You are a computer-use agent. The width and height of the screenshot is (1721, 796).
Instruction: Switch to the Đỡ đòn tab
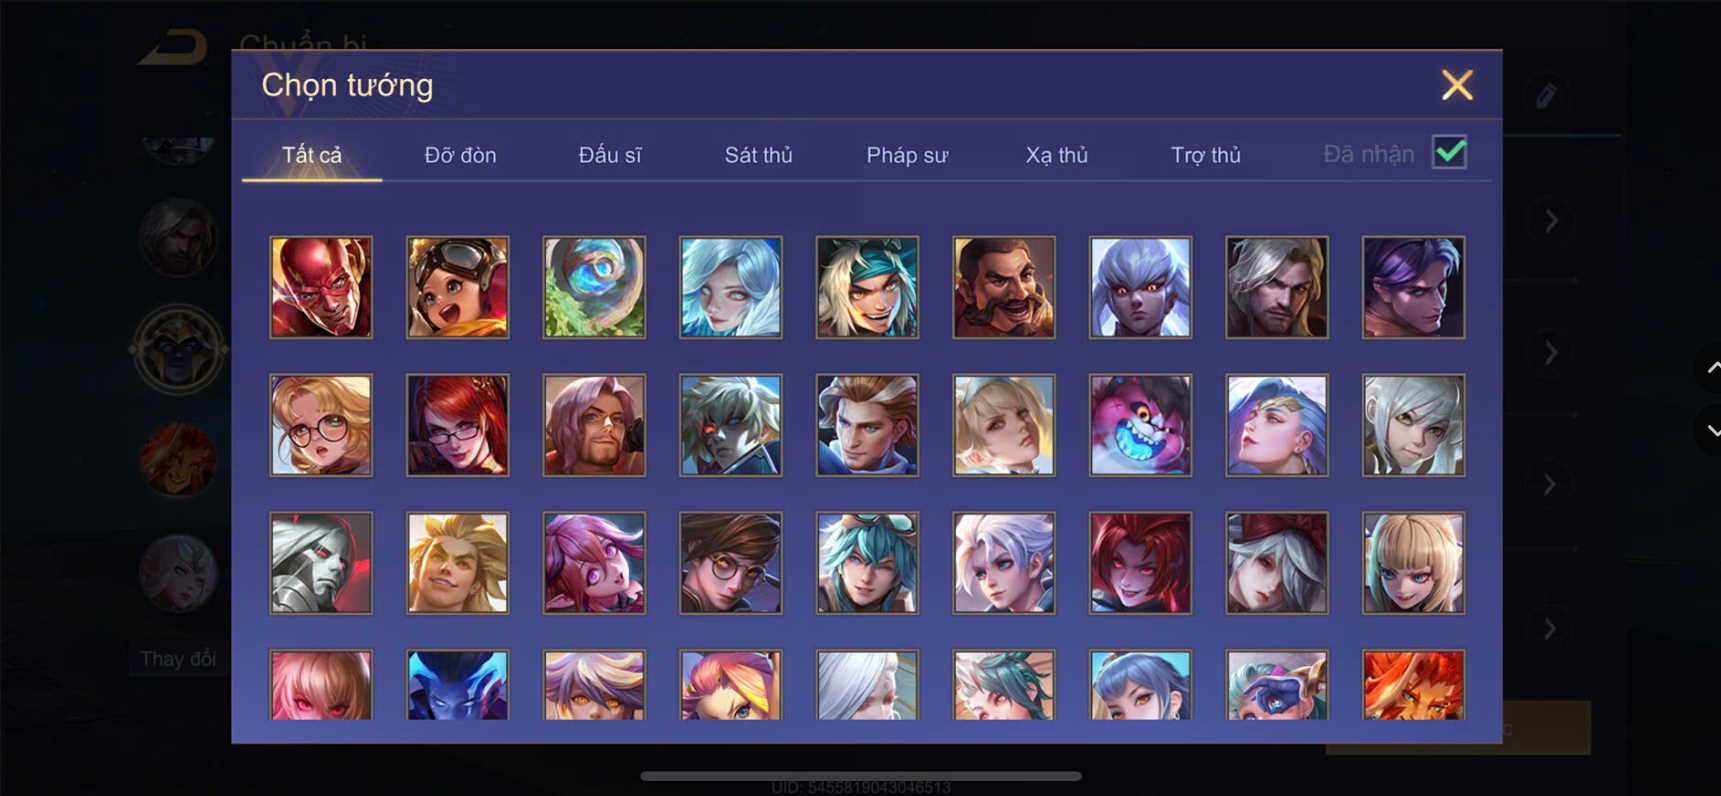(x=460, y=155)
